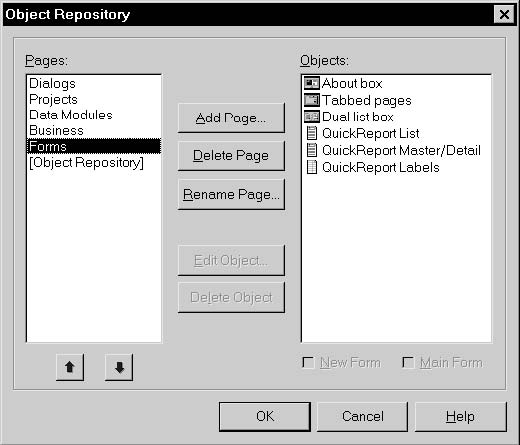Click the Add Page button
Viewport: 520px width, 445px height.
tap(231, 118)
